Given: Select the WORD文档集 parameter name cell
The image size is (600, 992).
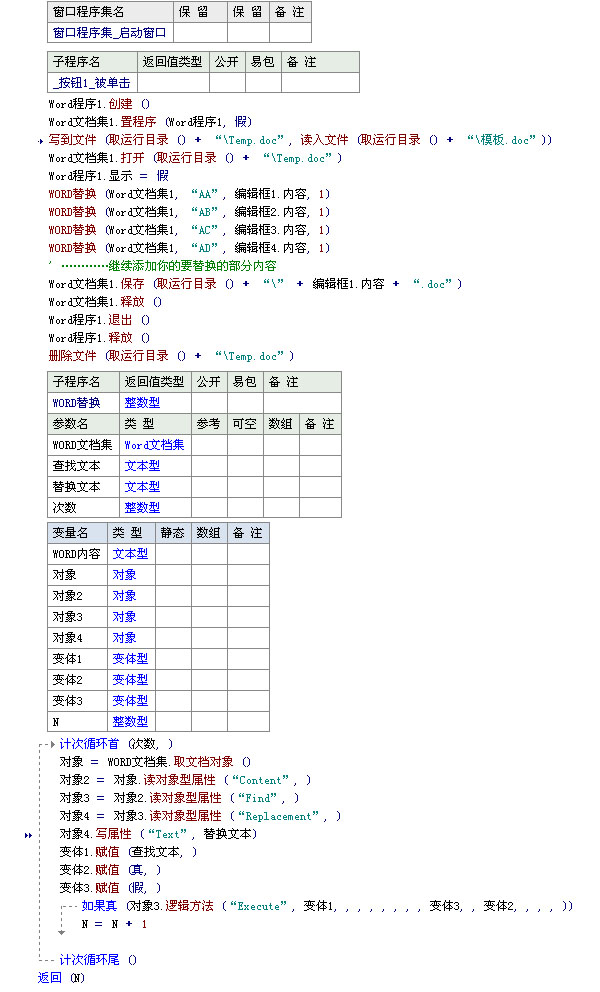Looking at the screenshot, I should (84, 445).
